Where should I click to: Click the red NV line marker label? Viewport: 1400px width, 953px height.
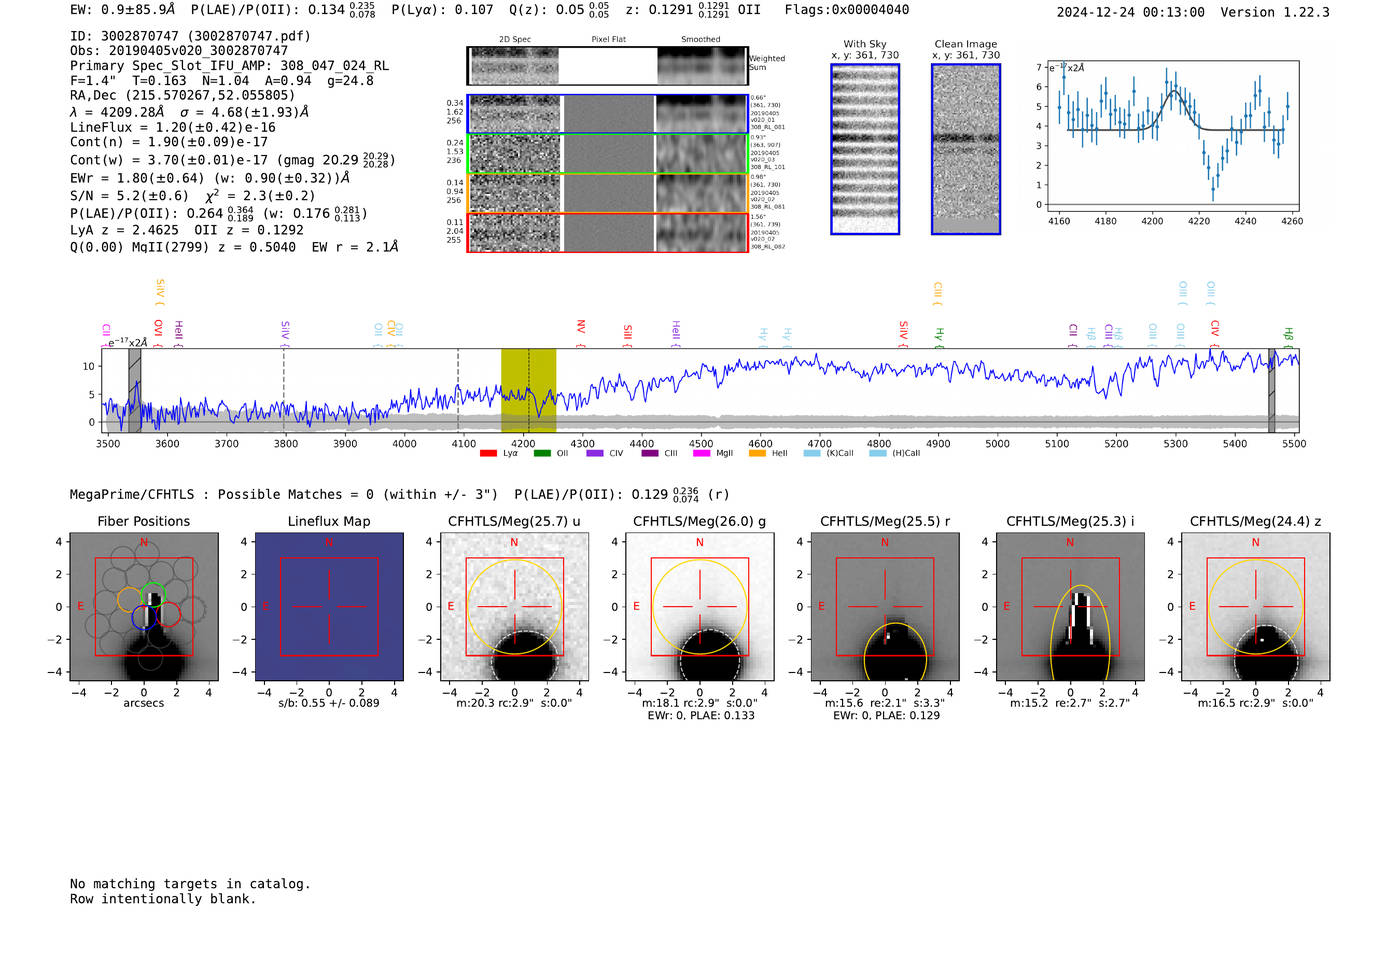coord(581,327)
